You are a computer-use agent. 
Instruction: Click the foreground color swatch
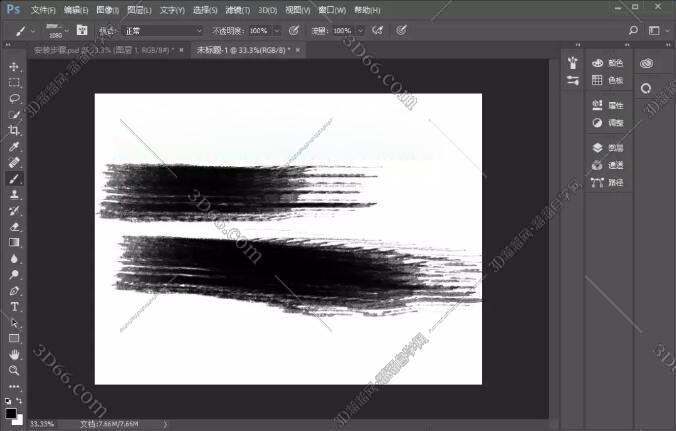click(10, 412)
